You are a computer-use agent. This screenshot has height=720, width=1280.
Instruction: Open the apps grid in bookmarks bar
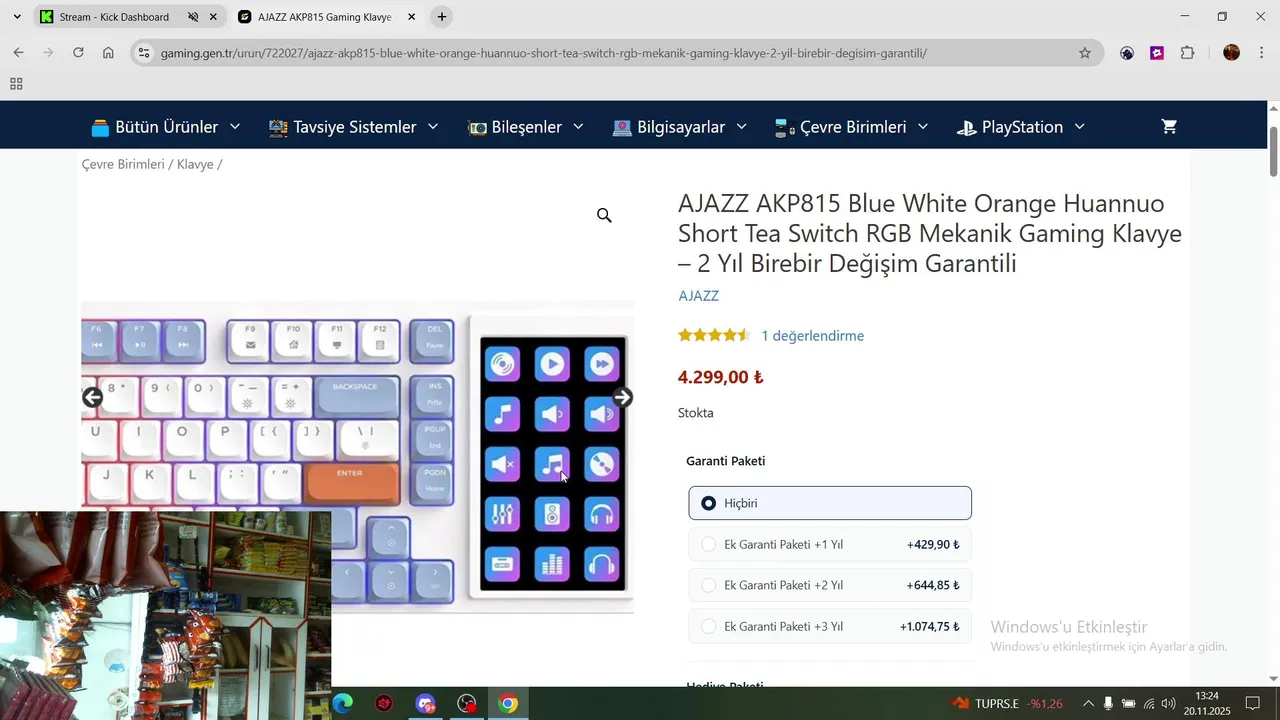pyautogui.click(x=16, y=84)
